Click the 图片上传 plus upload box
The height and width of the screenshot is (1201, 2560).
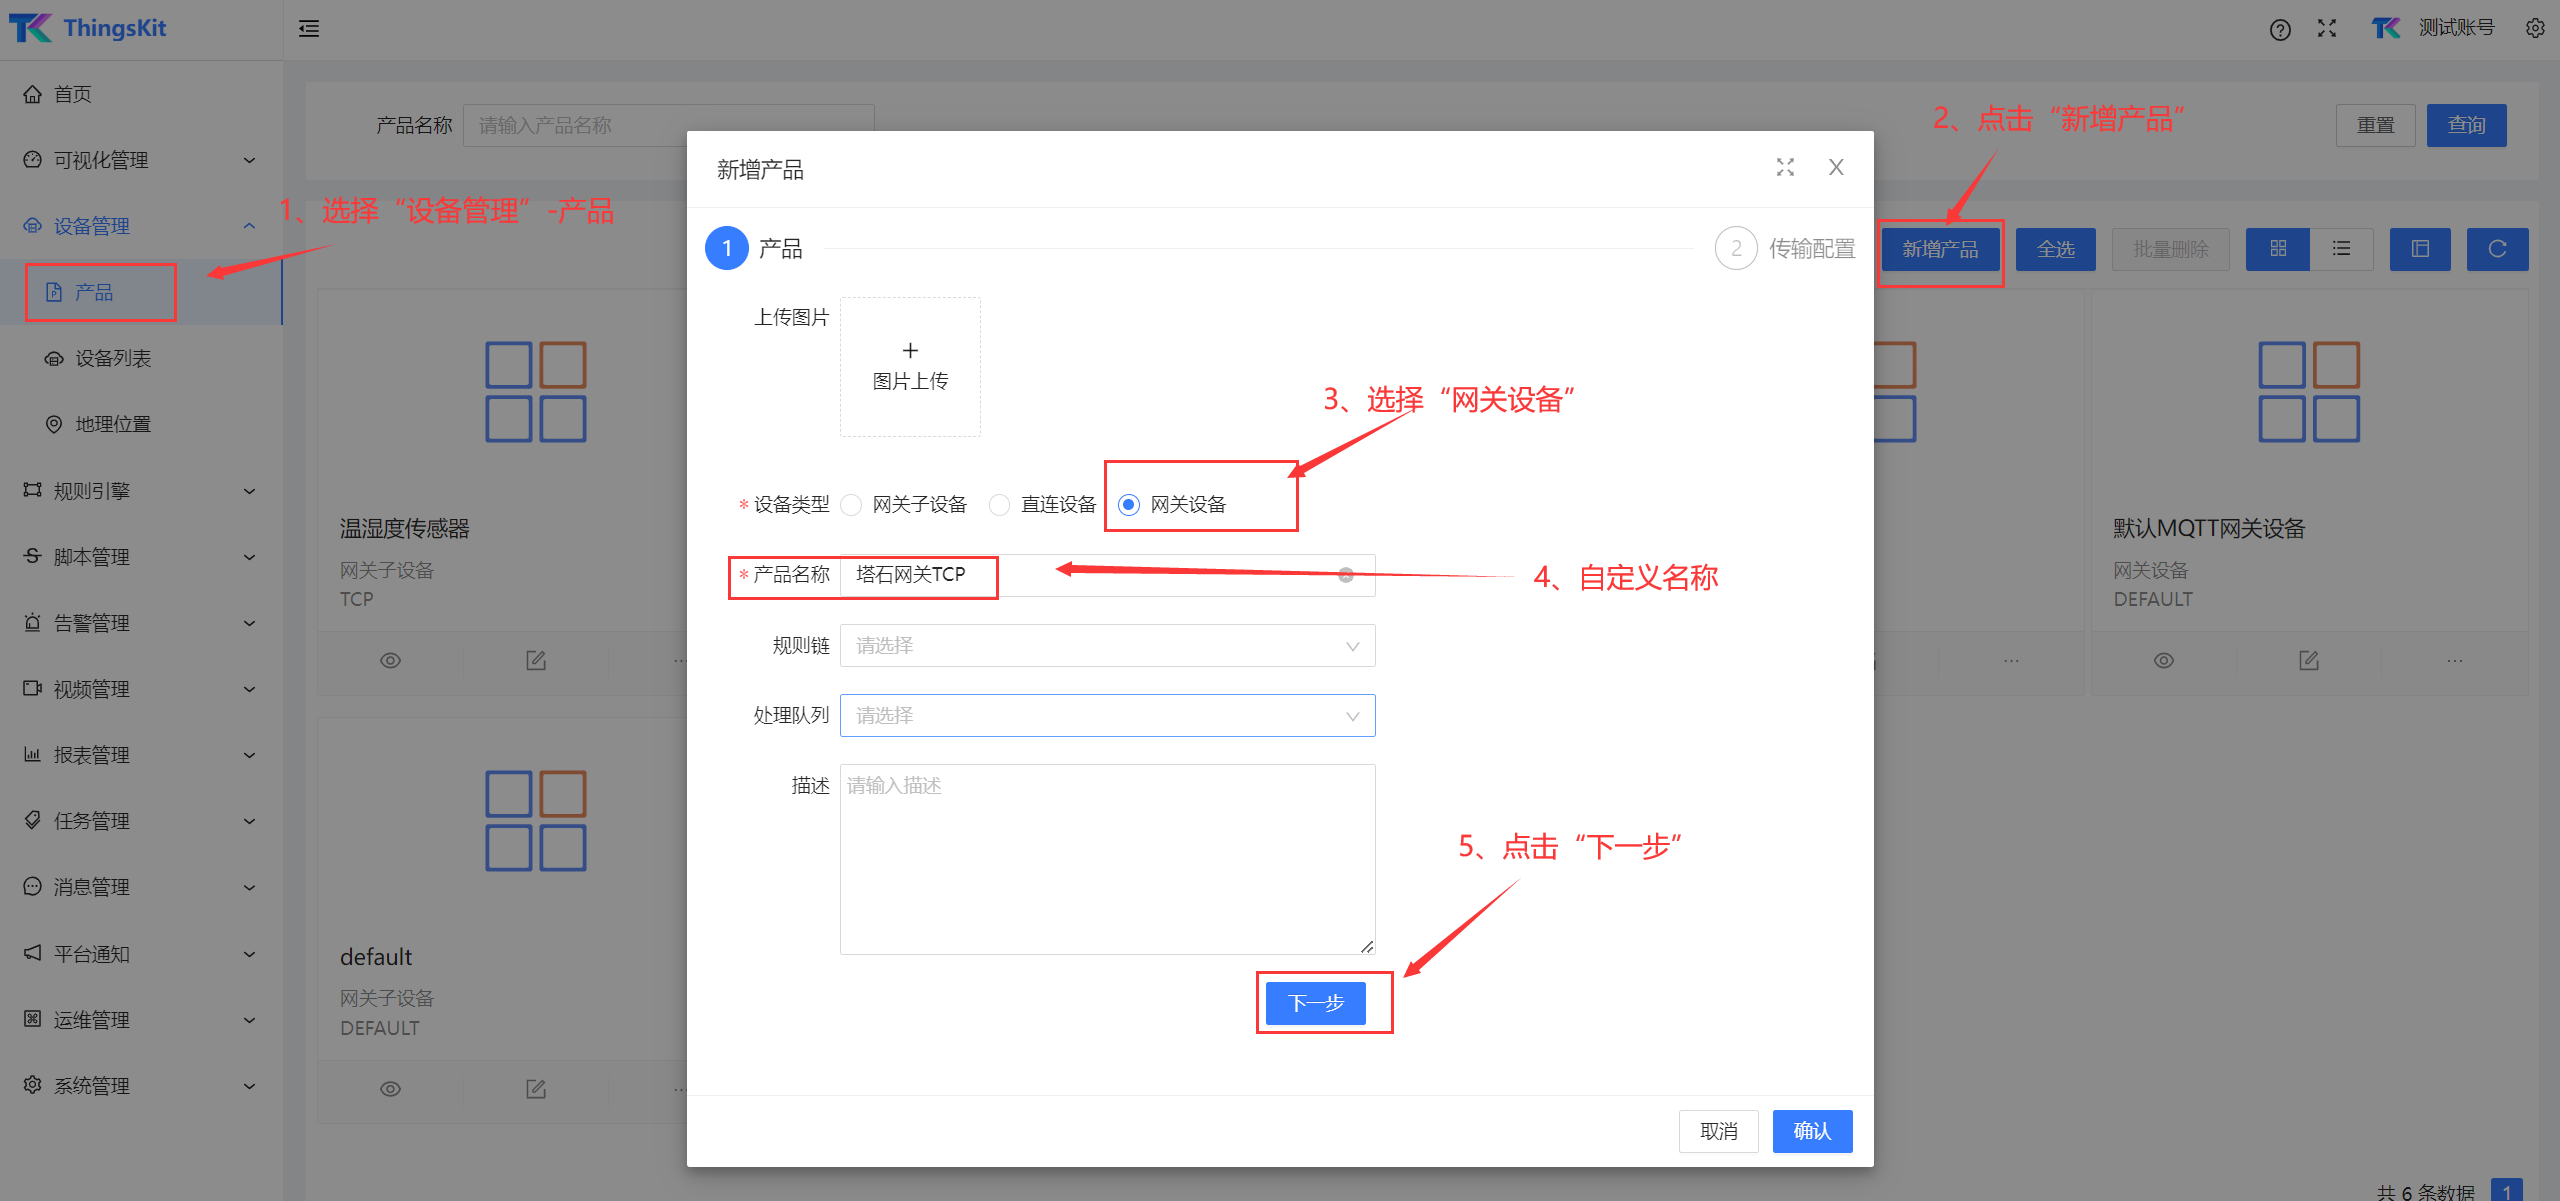pyautogui.click(x=910, y=366)
